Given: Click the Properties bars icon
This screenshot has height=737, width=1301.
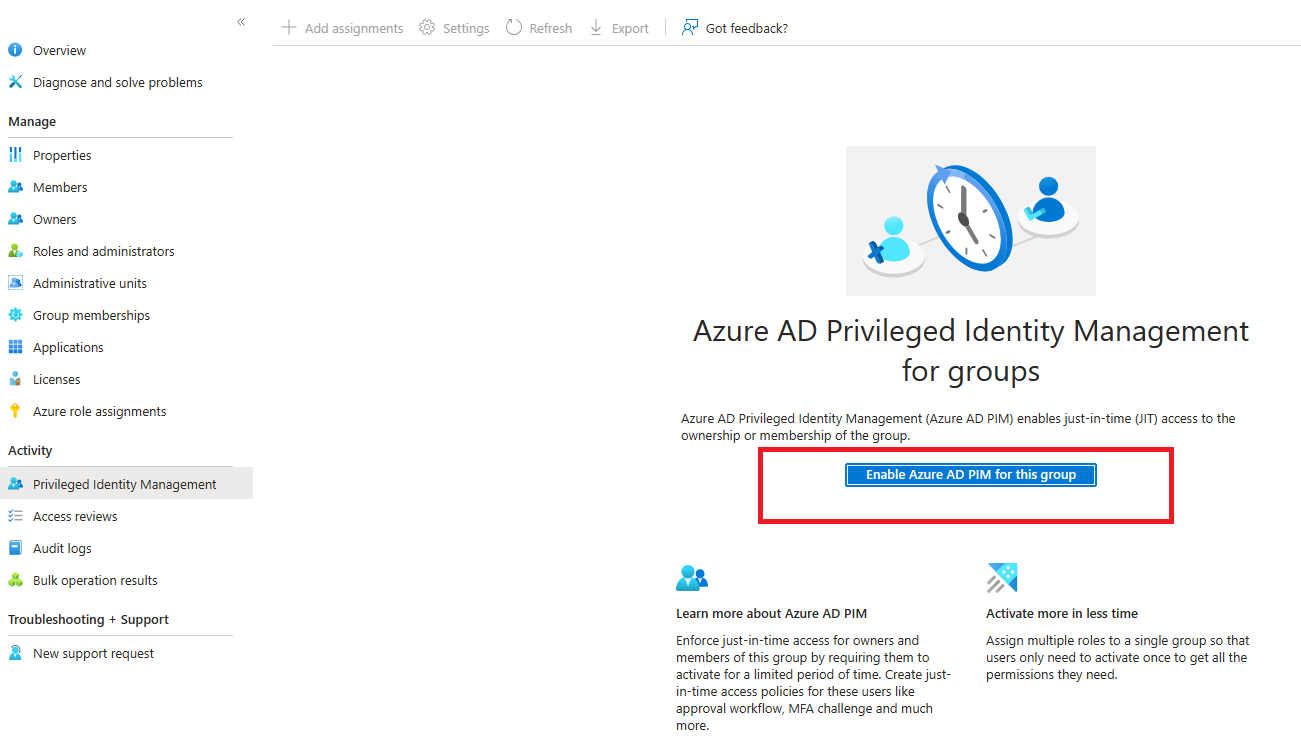Looking at the screenshot, I should tap(15, 155).
